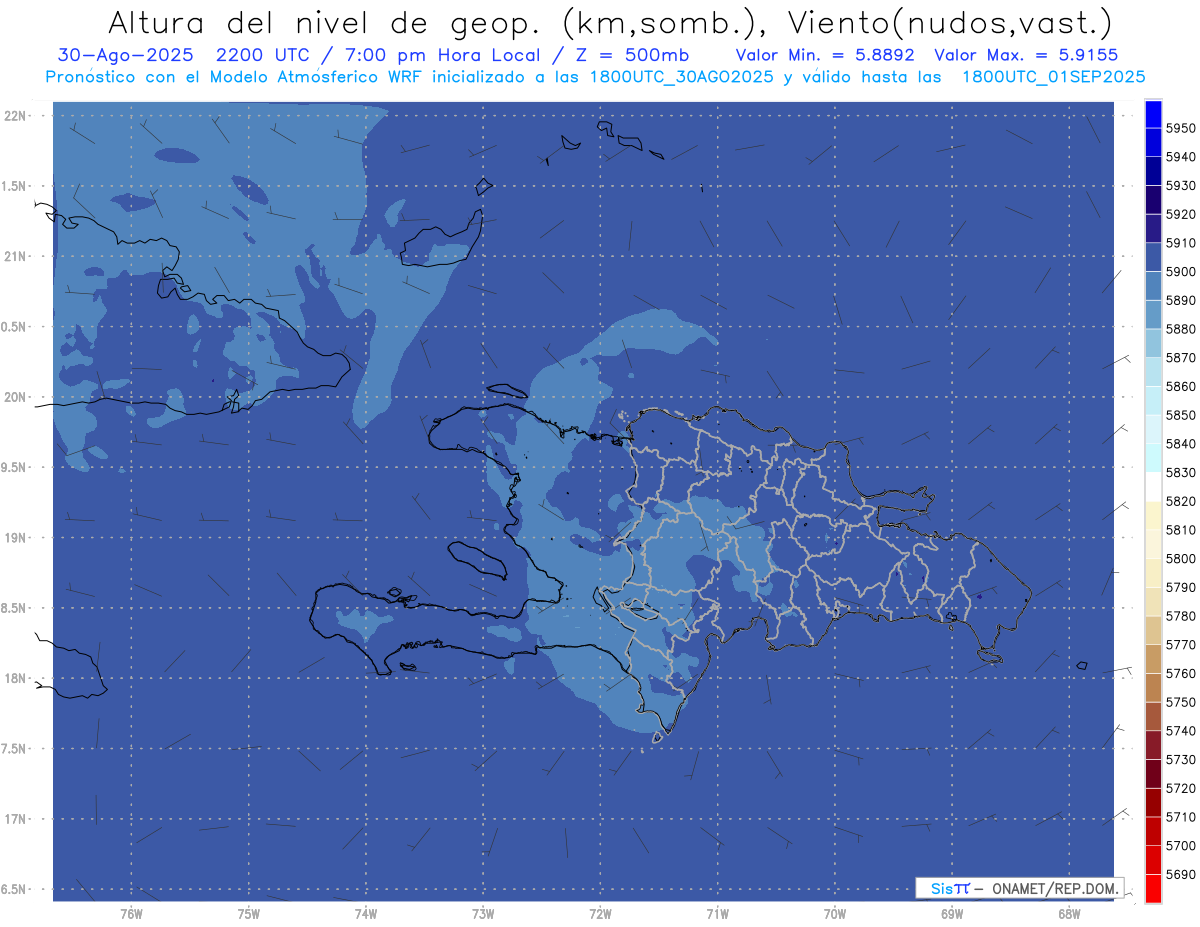Click the 5690 legend value
Viewport: 1200px width, 927px height.
coord(1180,874)
